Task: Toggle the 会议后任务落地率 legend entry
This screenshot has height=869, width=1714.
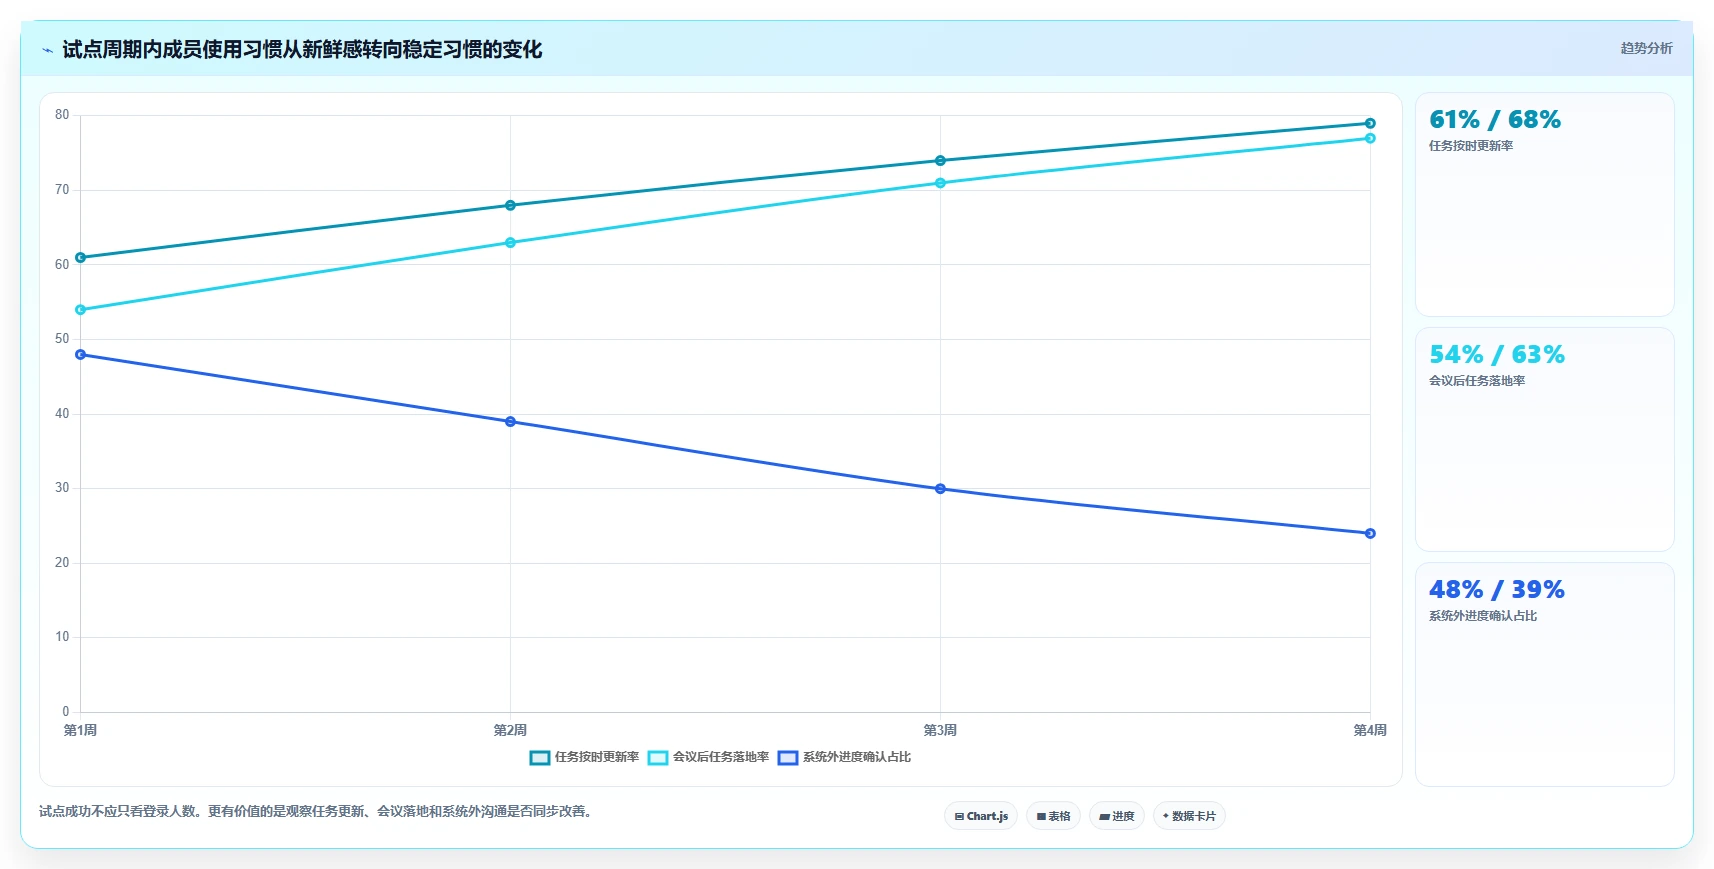Action: coord(708,757)
